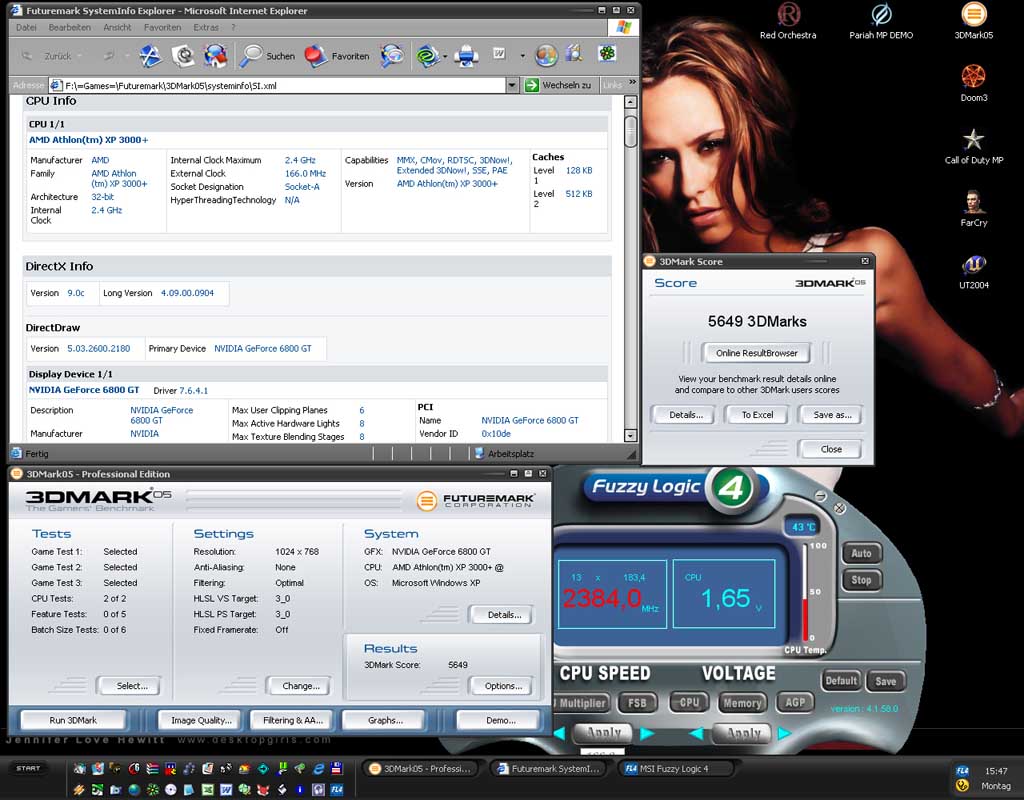
Task: Click the FL4 quick launch icon in taskbar
Action: [x=337, y=790]
